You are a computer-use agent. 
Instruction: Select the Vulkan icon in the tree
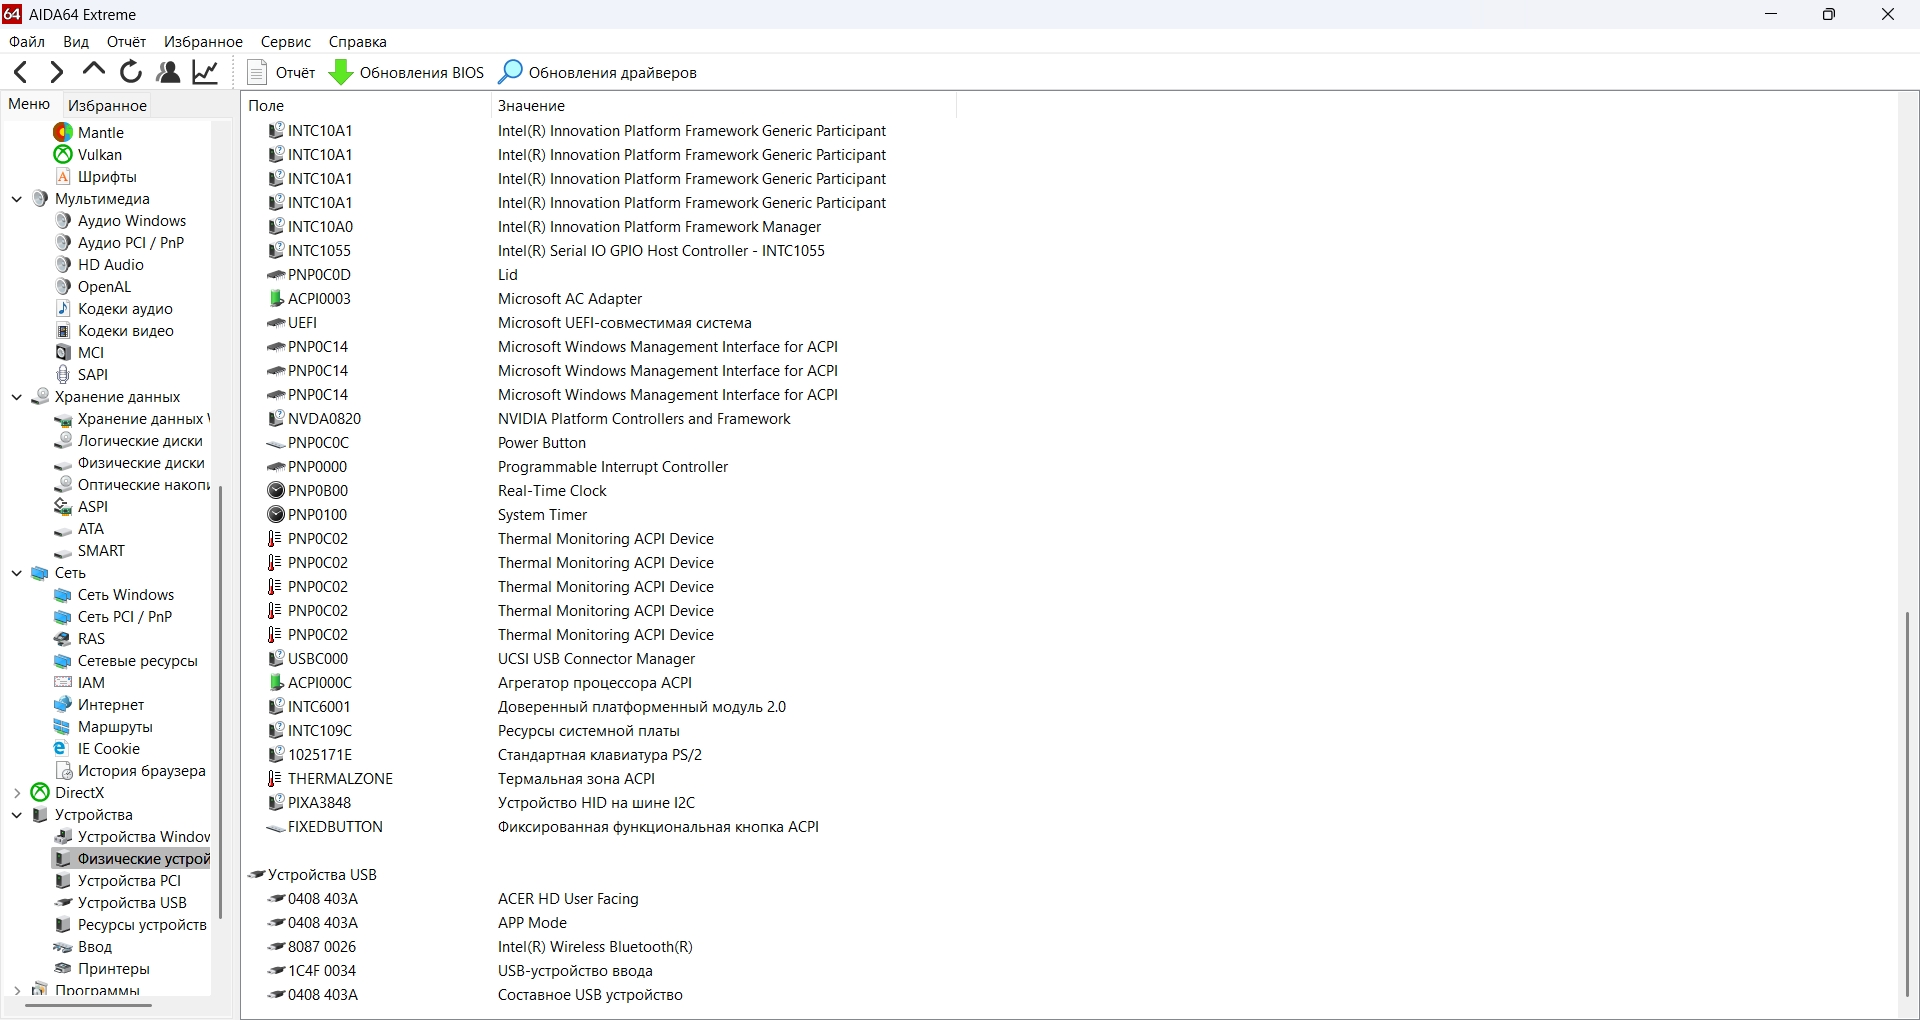click(x=63, y=154)
